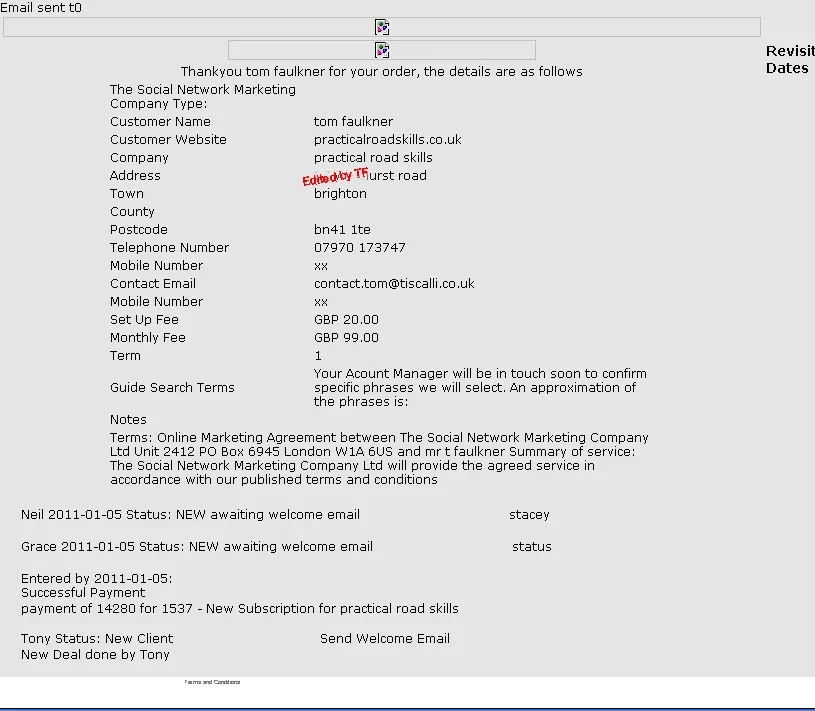Click the 'Guide Search Terms' label
Viewport: 815px width, 711px height.
172,388
